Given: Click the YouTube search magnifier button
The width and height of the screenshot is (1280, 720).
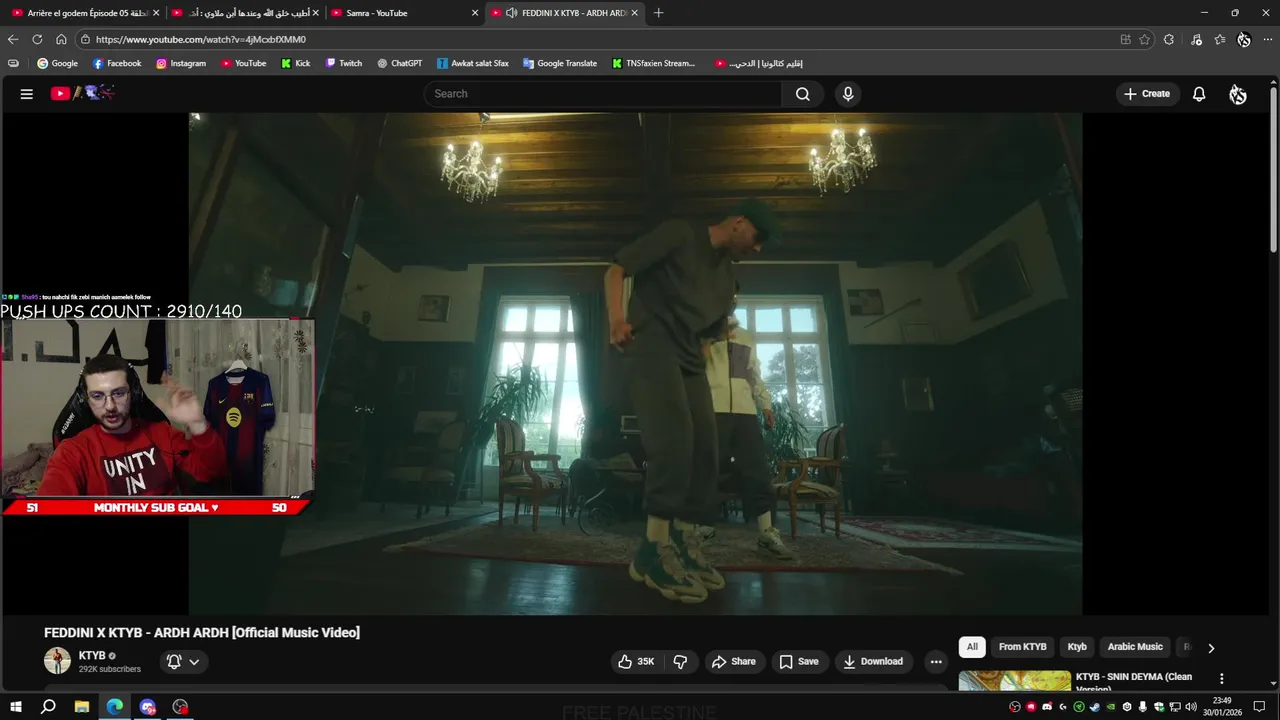Looking at the screenshot, I should point(802,94).
